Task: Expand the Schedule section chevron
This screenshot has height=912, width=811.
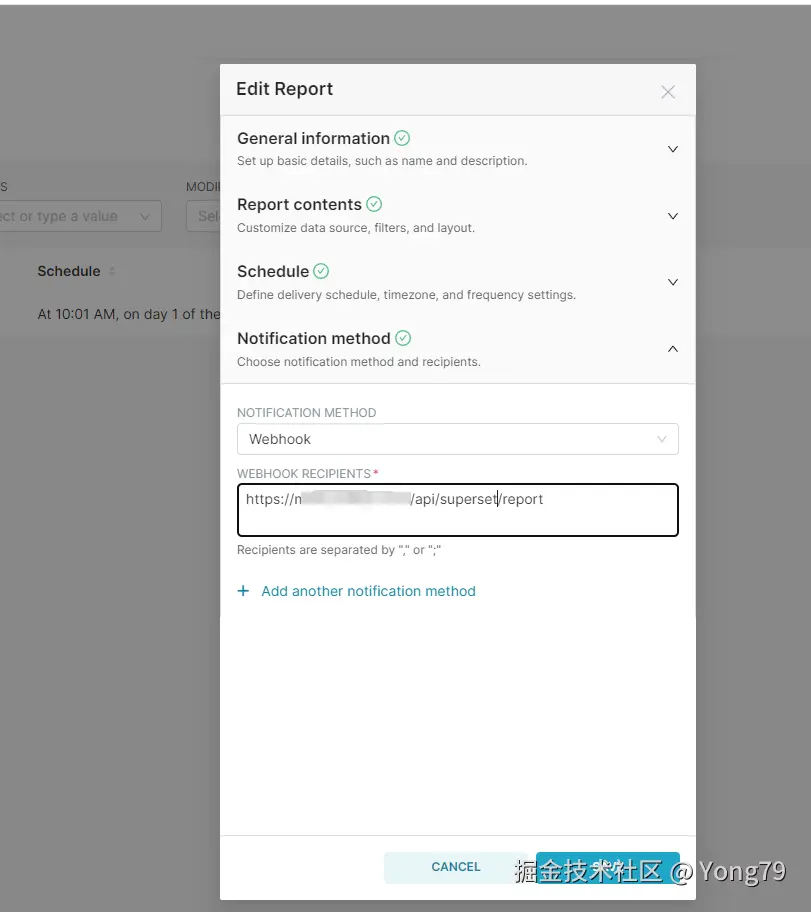Action: (673, 282)
